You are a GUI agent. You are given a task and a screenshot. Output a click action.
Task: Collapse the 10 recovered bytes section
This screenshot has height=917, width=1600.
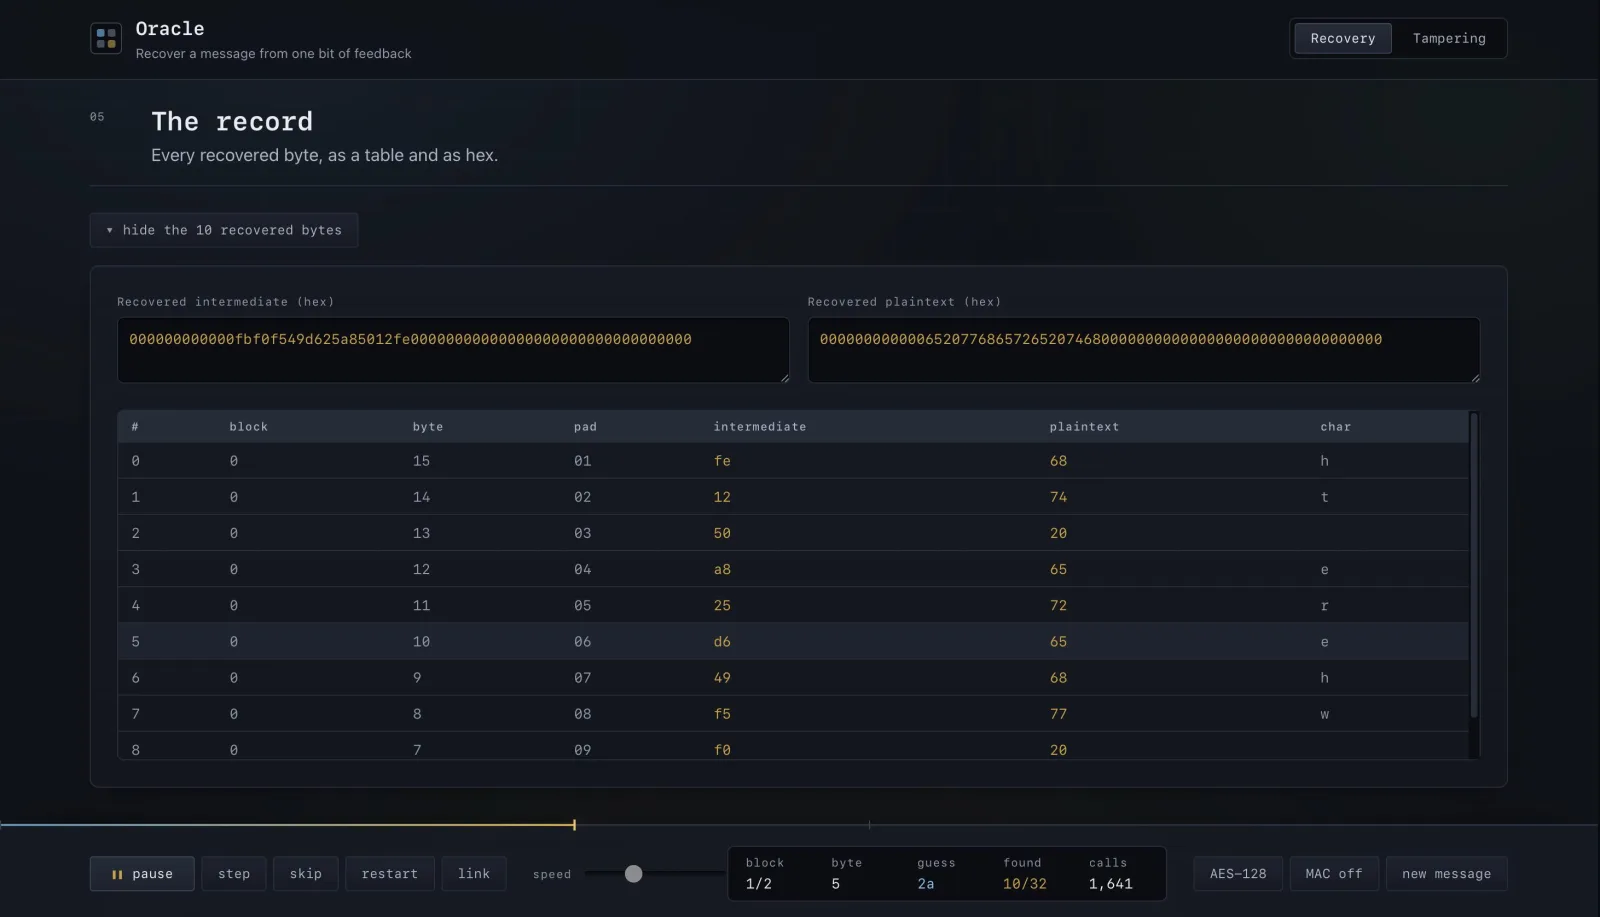224,230
